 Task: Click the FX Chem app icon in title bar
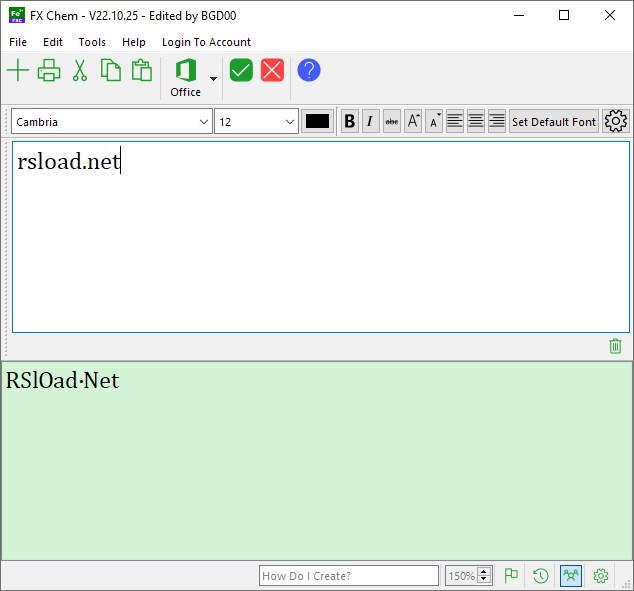coord(16,15)
